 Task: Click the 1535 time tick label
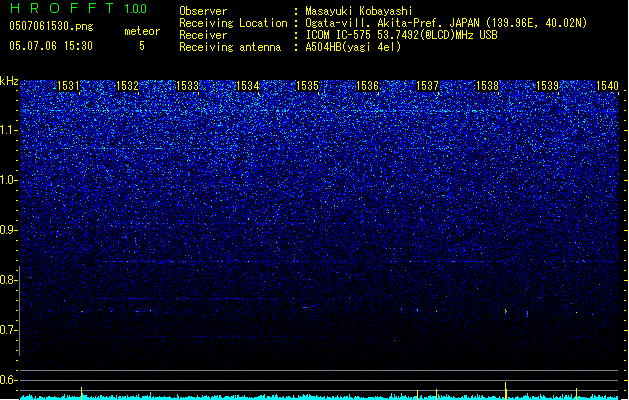tap(307, 86)
